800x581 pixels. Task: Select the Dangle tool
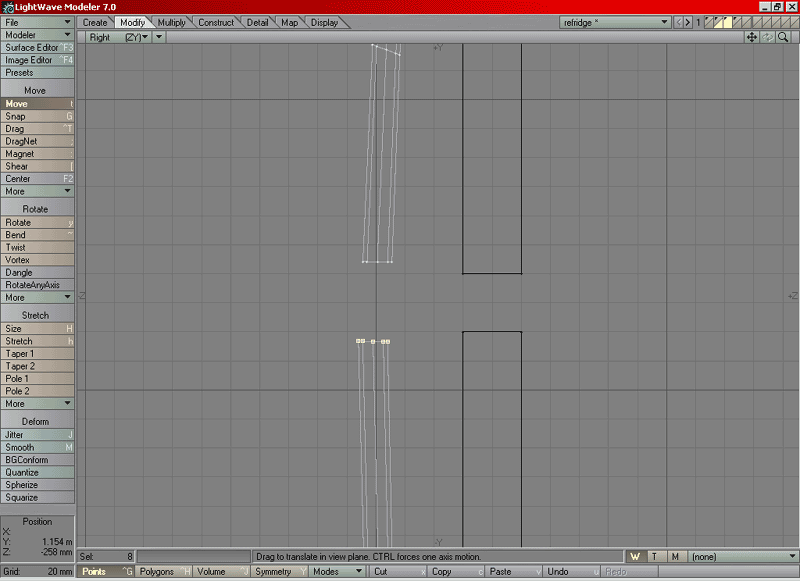click(x=37, y=272)
